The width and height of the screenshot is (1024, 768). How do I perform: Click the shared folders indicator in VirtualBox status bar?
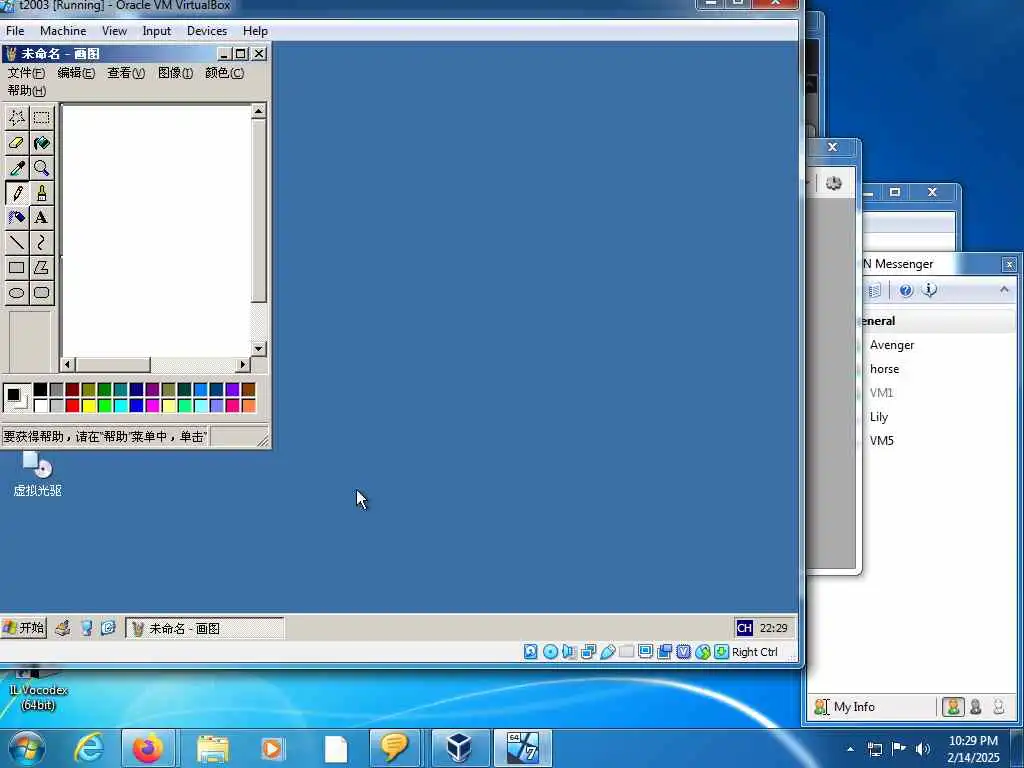tap(627, 652)
